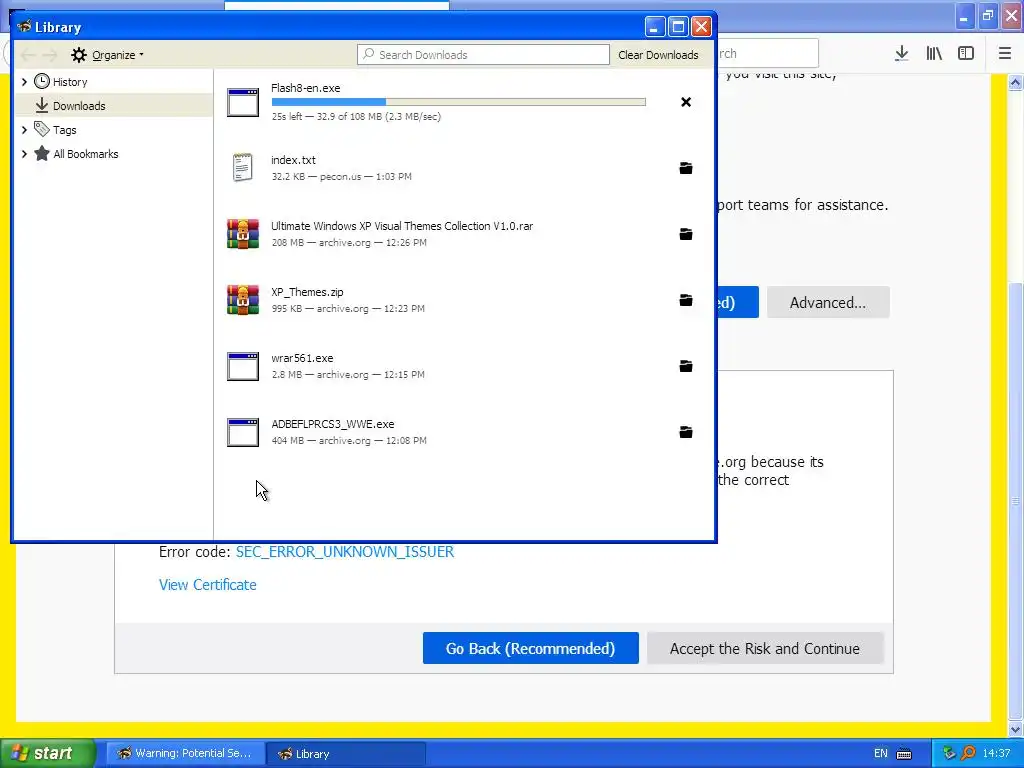Open containing folder for ADBEFLPRCS3_WWE.exe
This screenshot has width=1024, height=768.
pos(686,432)
